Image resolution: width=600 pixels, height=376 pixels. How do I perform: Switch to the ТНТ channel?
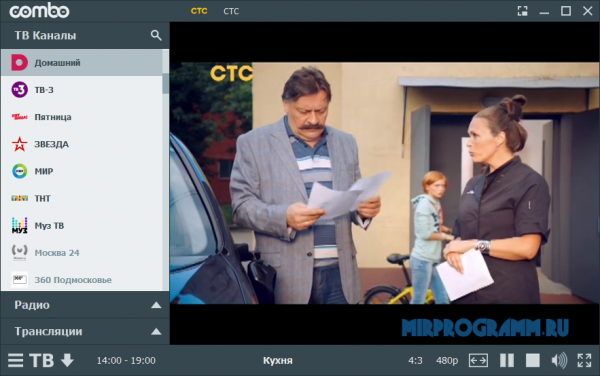[x=82, y=199]
